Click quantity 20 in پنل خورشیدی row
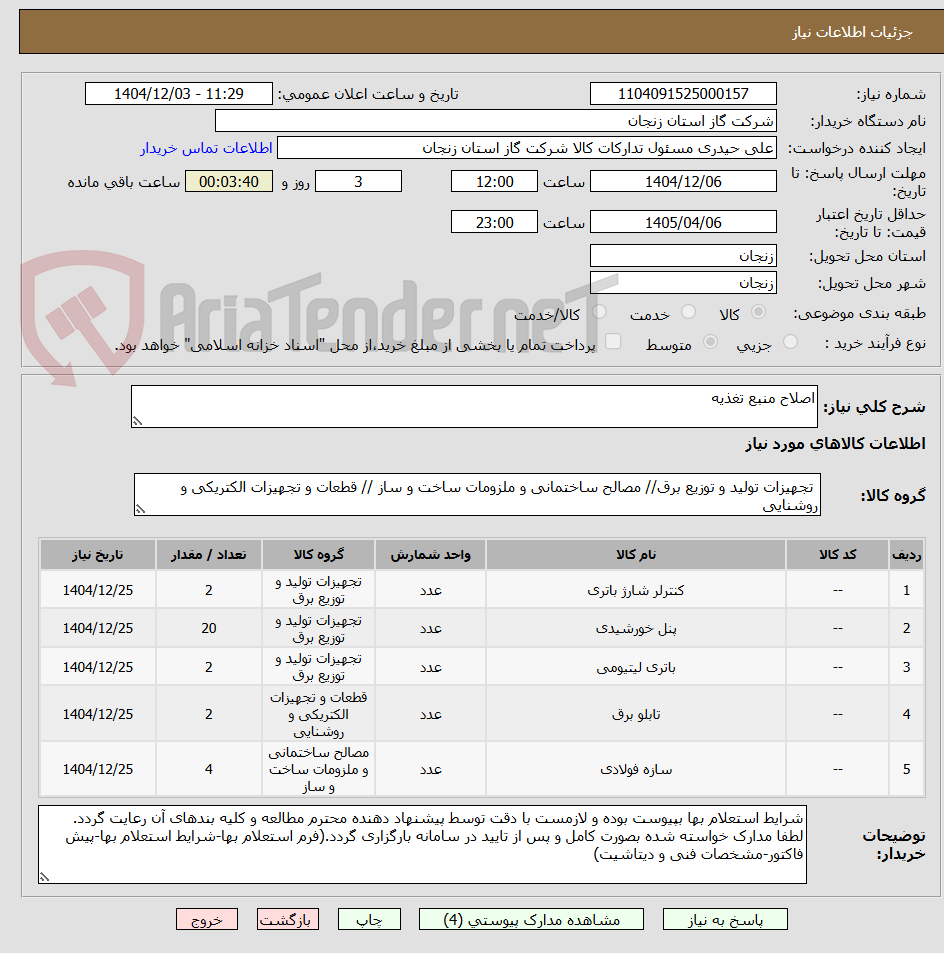The image size is (944, 953). (x=208, y=628)
